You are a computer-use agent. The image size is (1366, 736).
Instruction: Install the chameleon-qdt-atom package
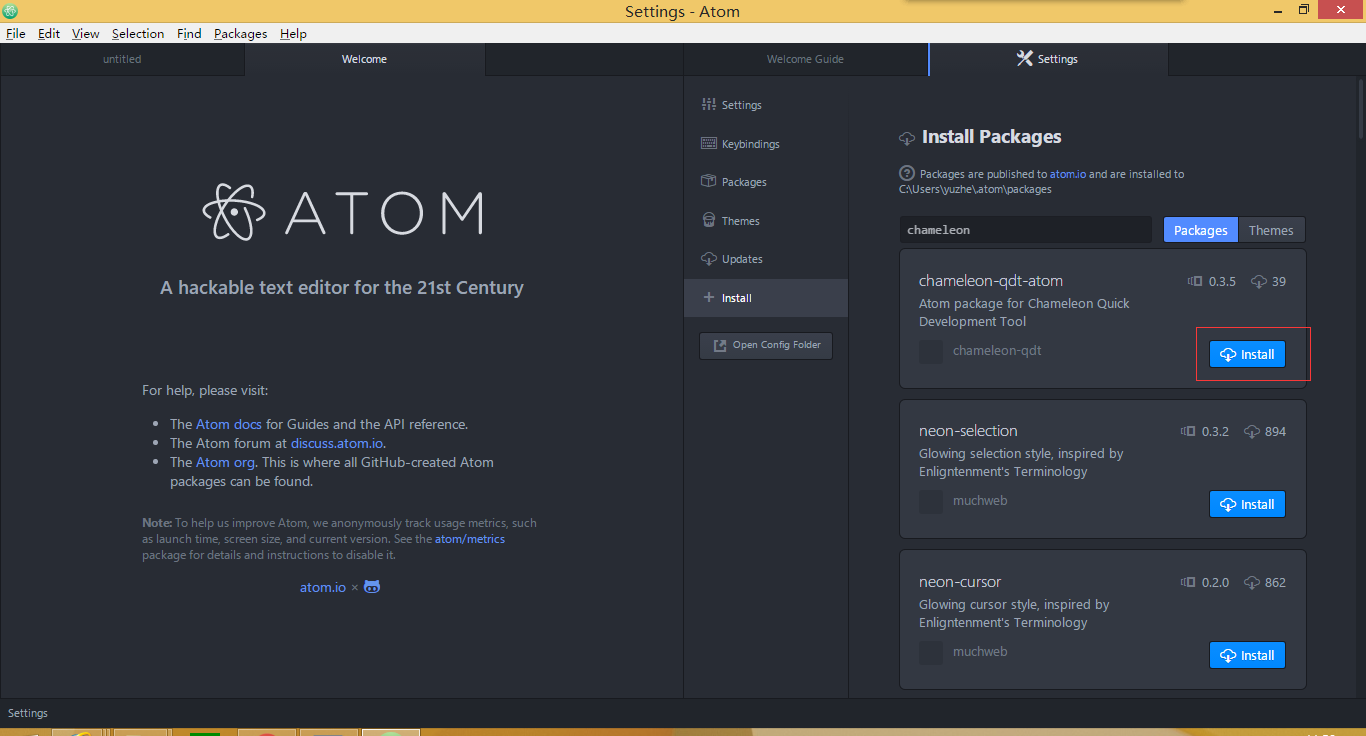(1247, 354)
